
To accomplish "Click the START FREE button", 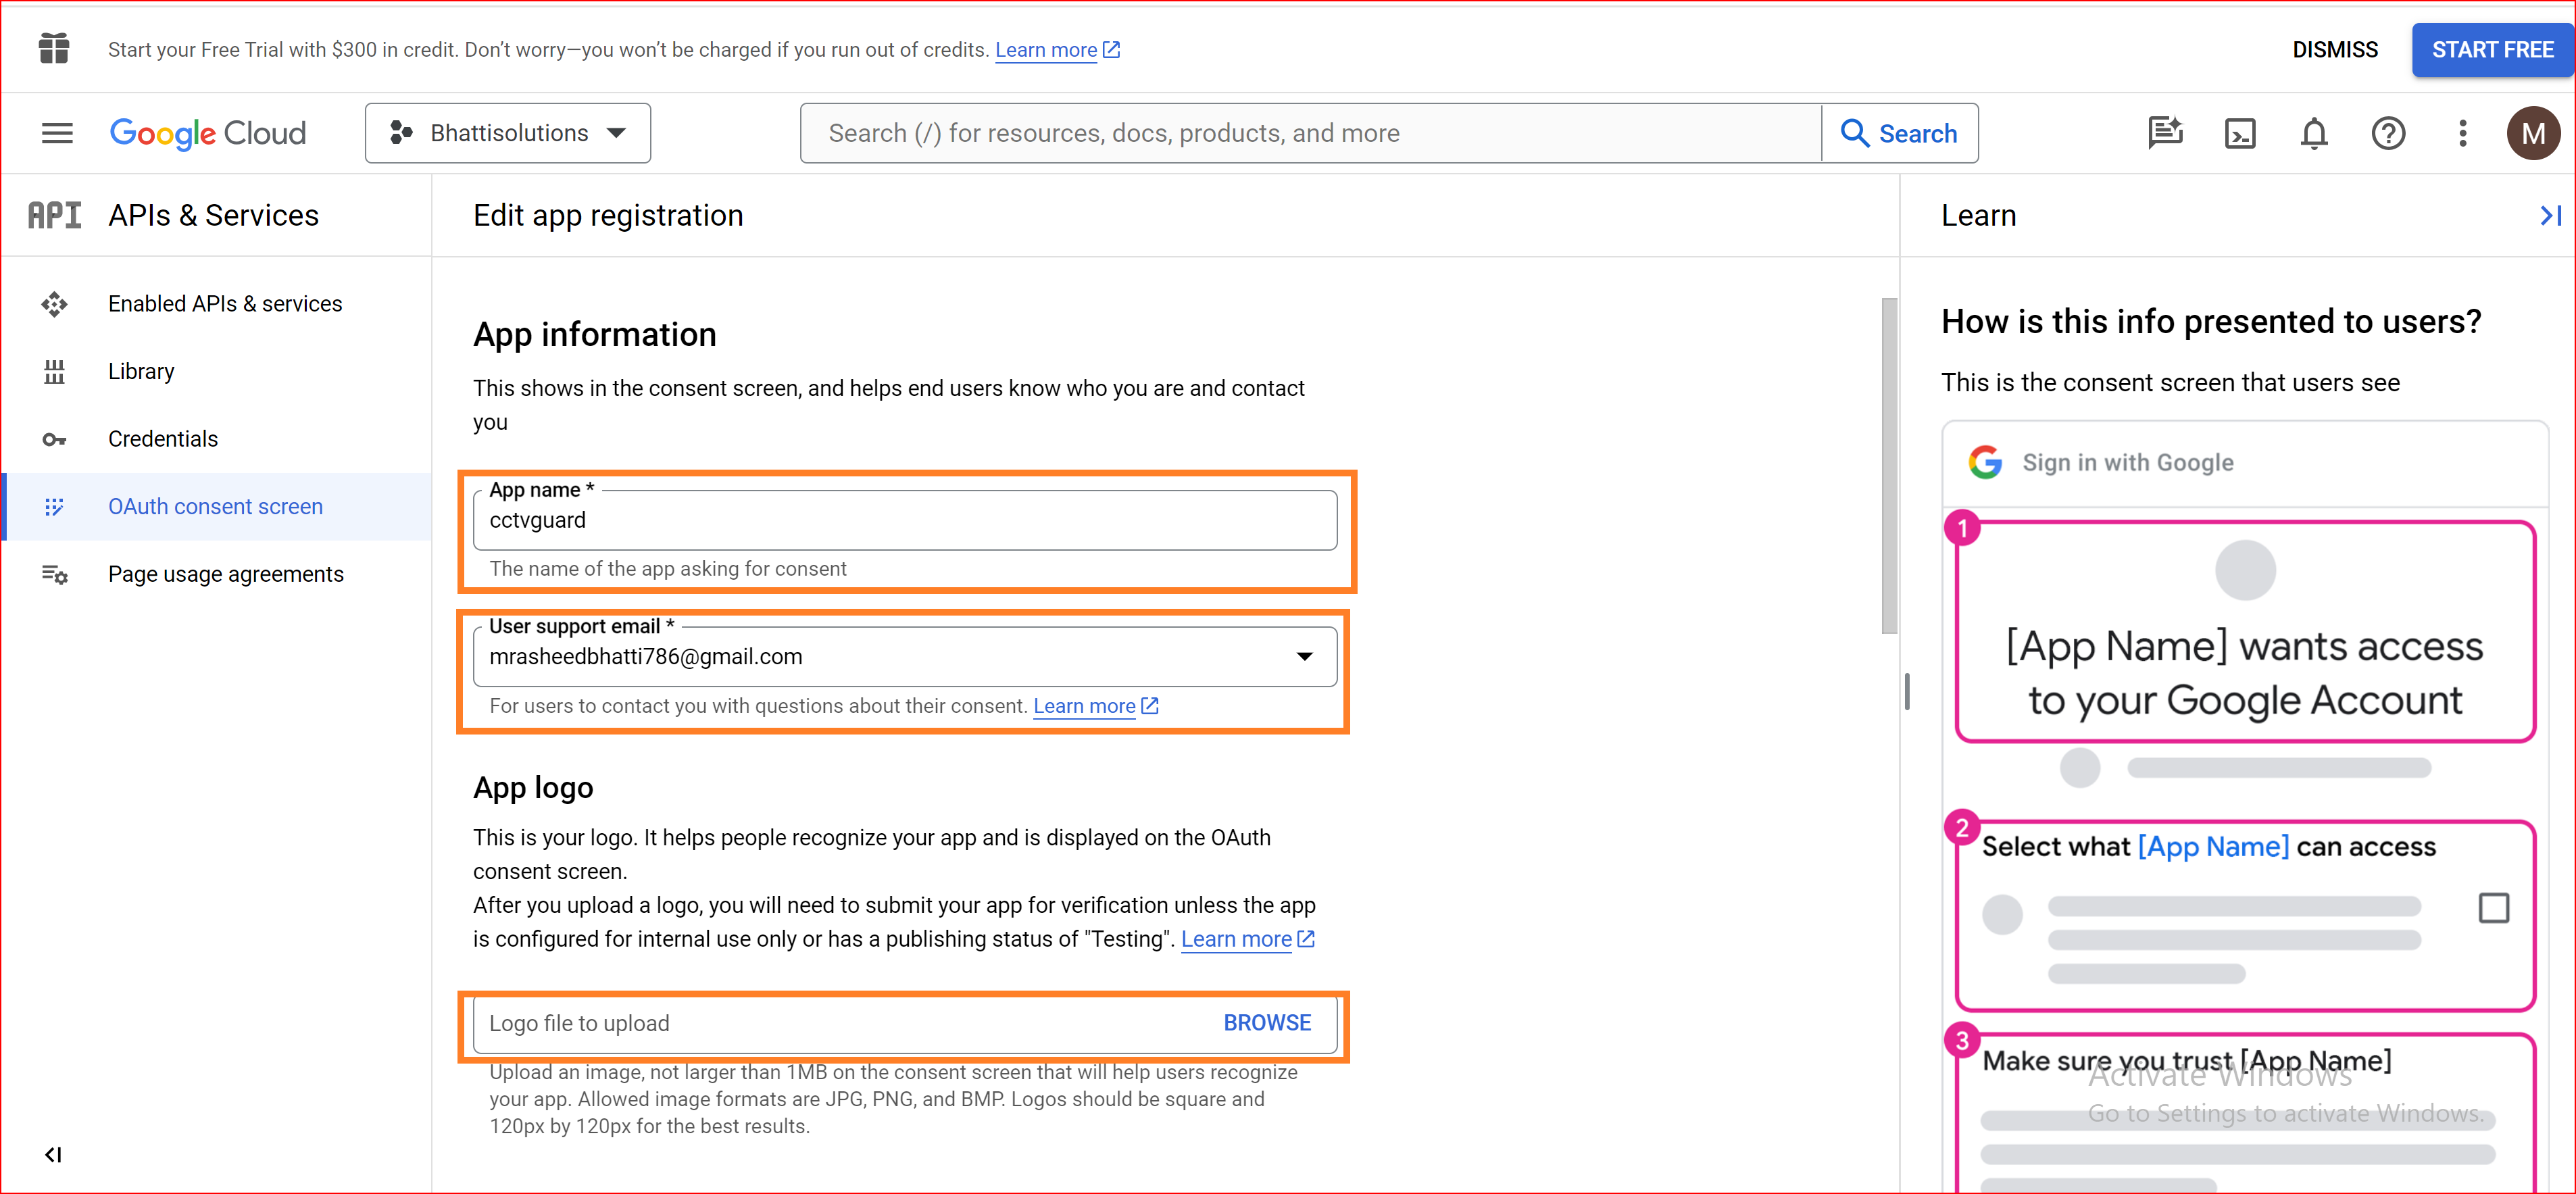I will (2492, 50).
